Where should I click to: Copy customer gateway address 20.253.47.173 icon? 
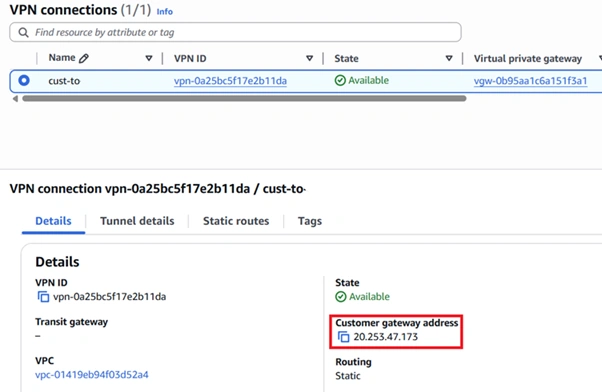point(343,337)
